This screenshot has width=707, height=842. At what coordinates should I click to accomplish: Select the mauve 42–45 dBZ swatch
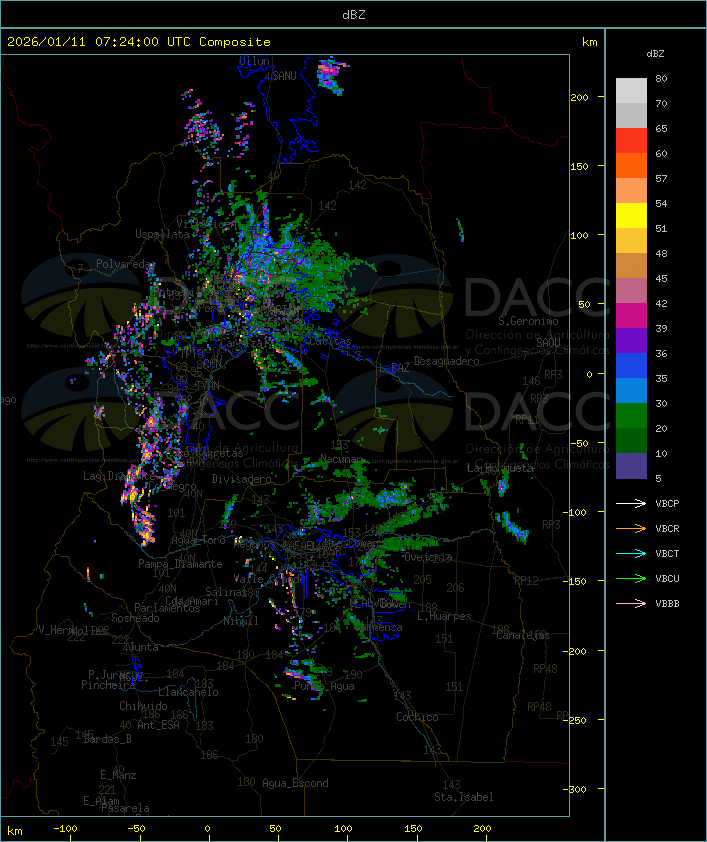pos(631,291)
